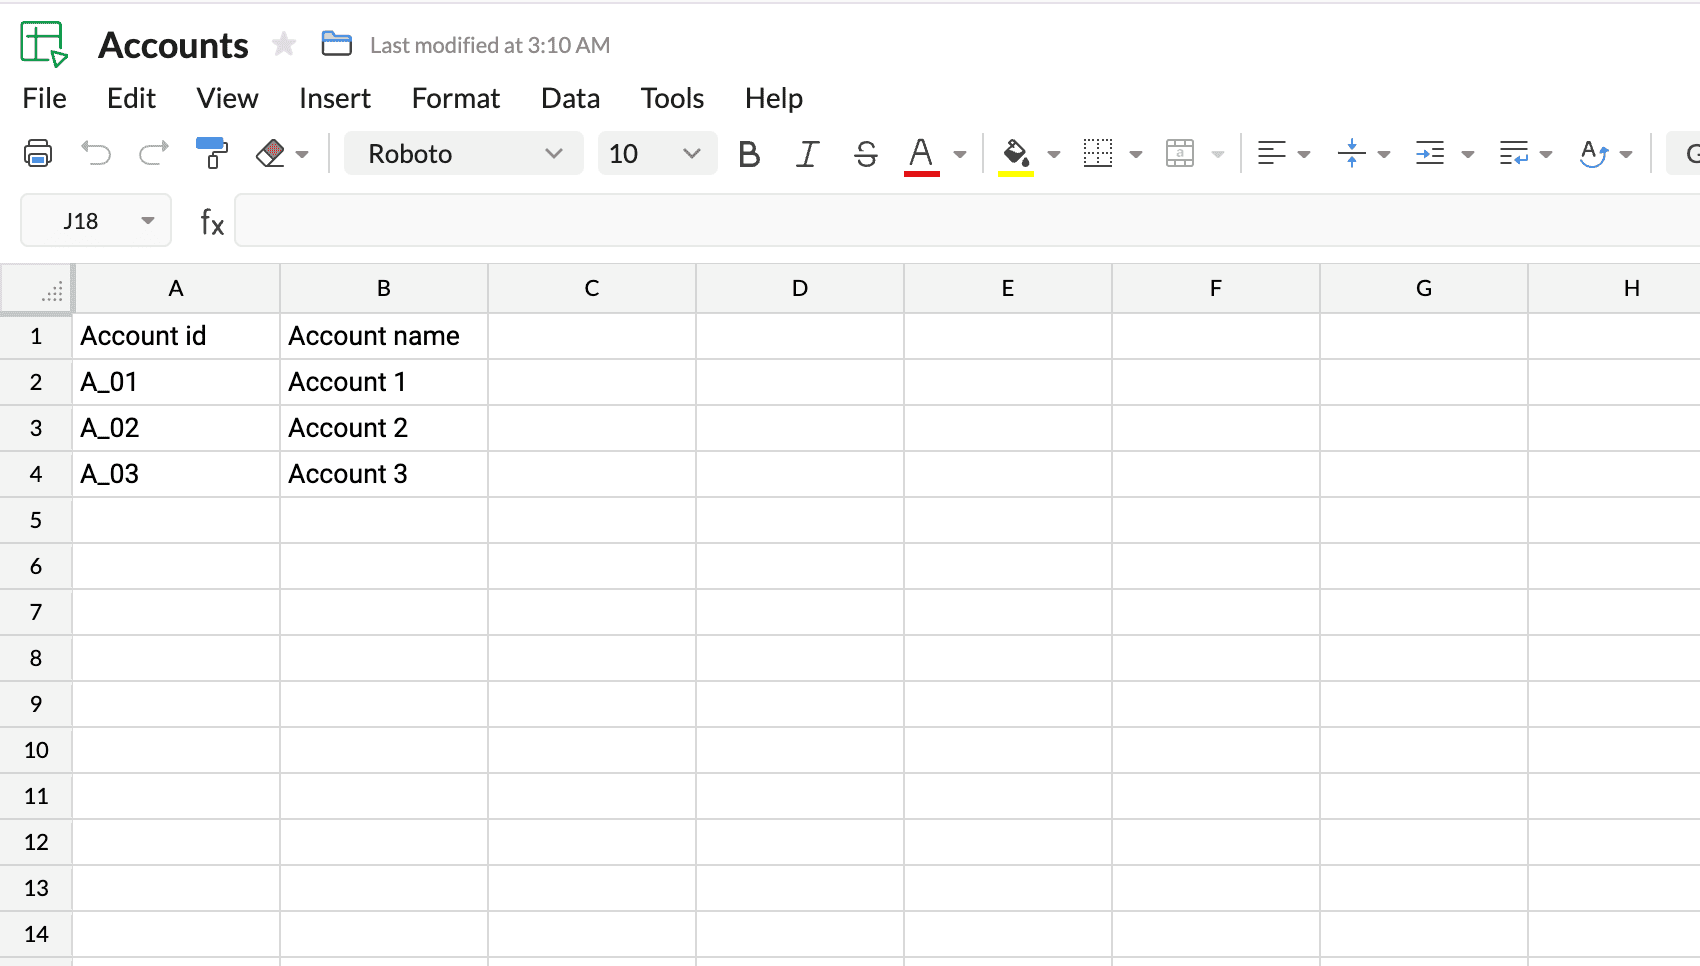Select column A header

(176, 289)
